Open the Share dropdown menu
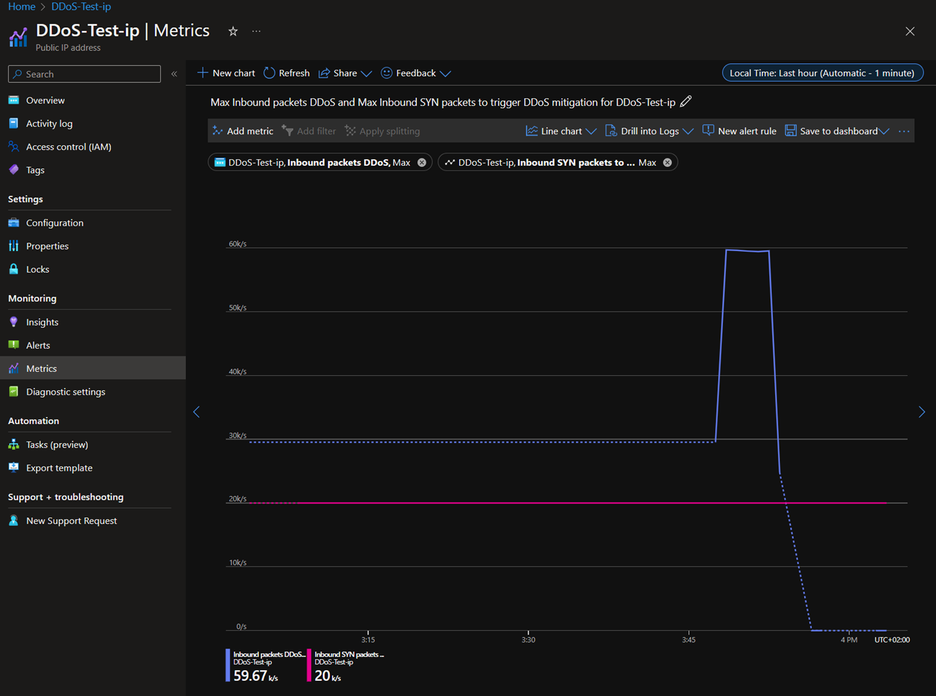This screenshot has height=696, width=936. [x=344, y=73]
